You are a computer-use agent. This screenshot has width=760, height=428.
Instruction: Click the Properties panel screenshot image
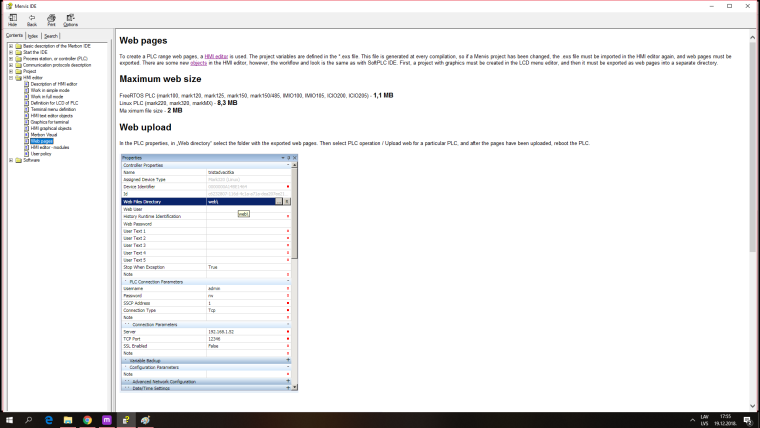click(209, 272)
